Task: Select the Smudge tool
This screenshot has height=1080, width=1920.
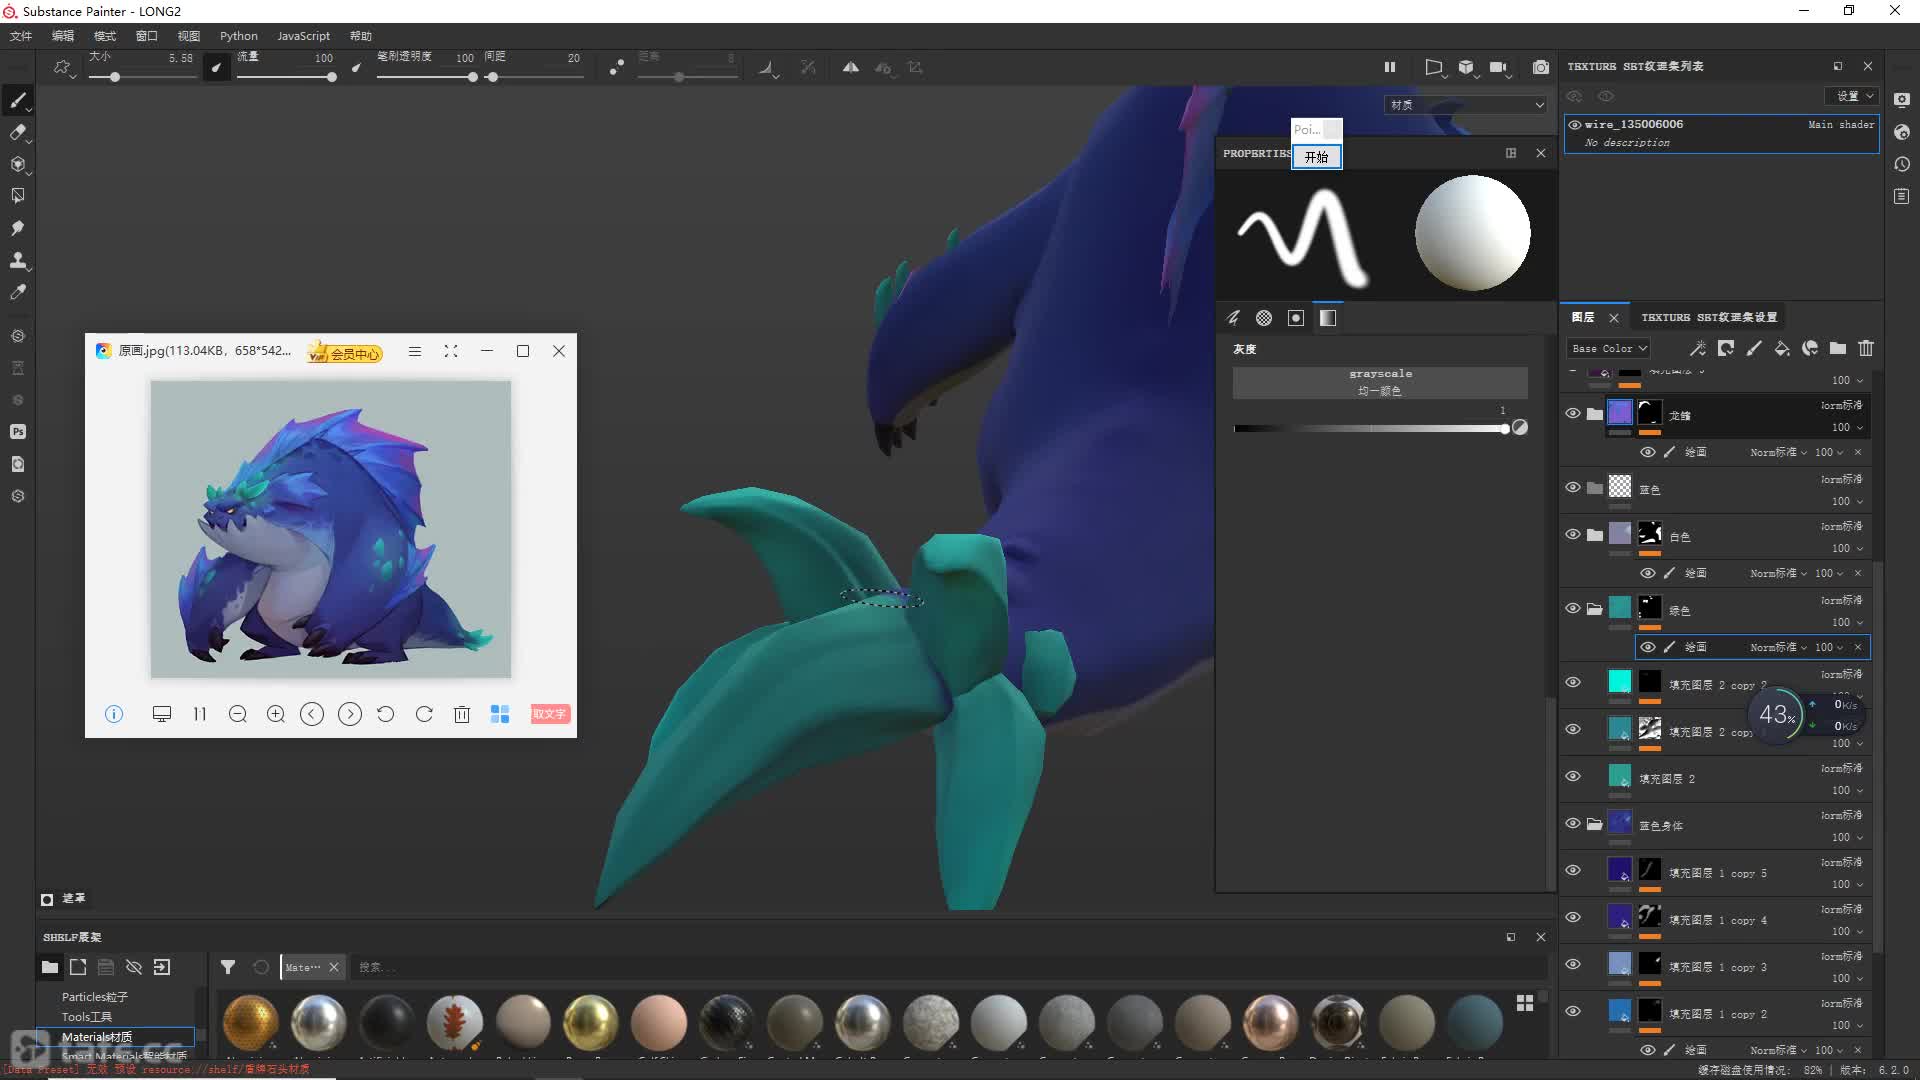Action: pyautogui.click(x=18, y=228)
